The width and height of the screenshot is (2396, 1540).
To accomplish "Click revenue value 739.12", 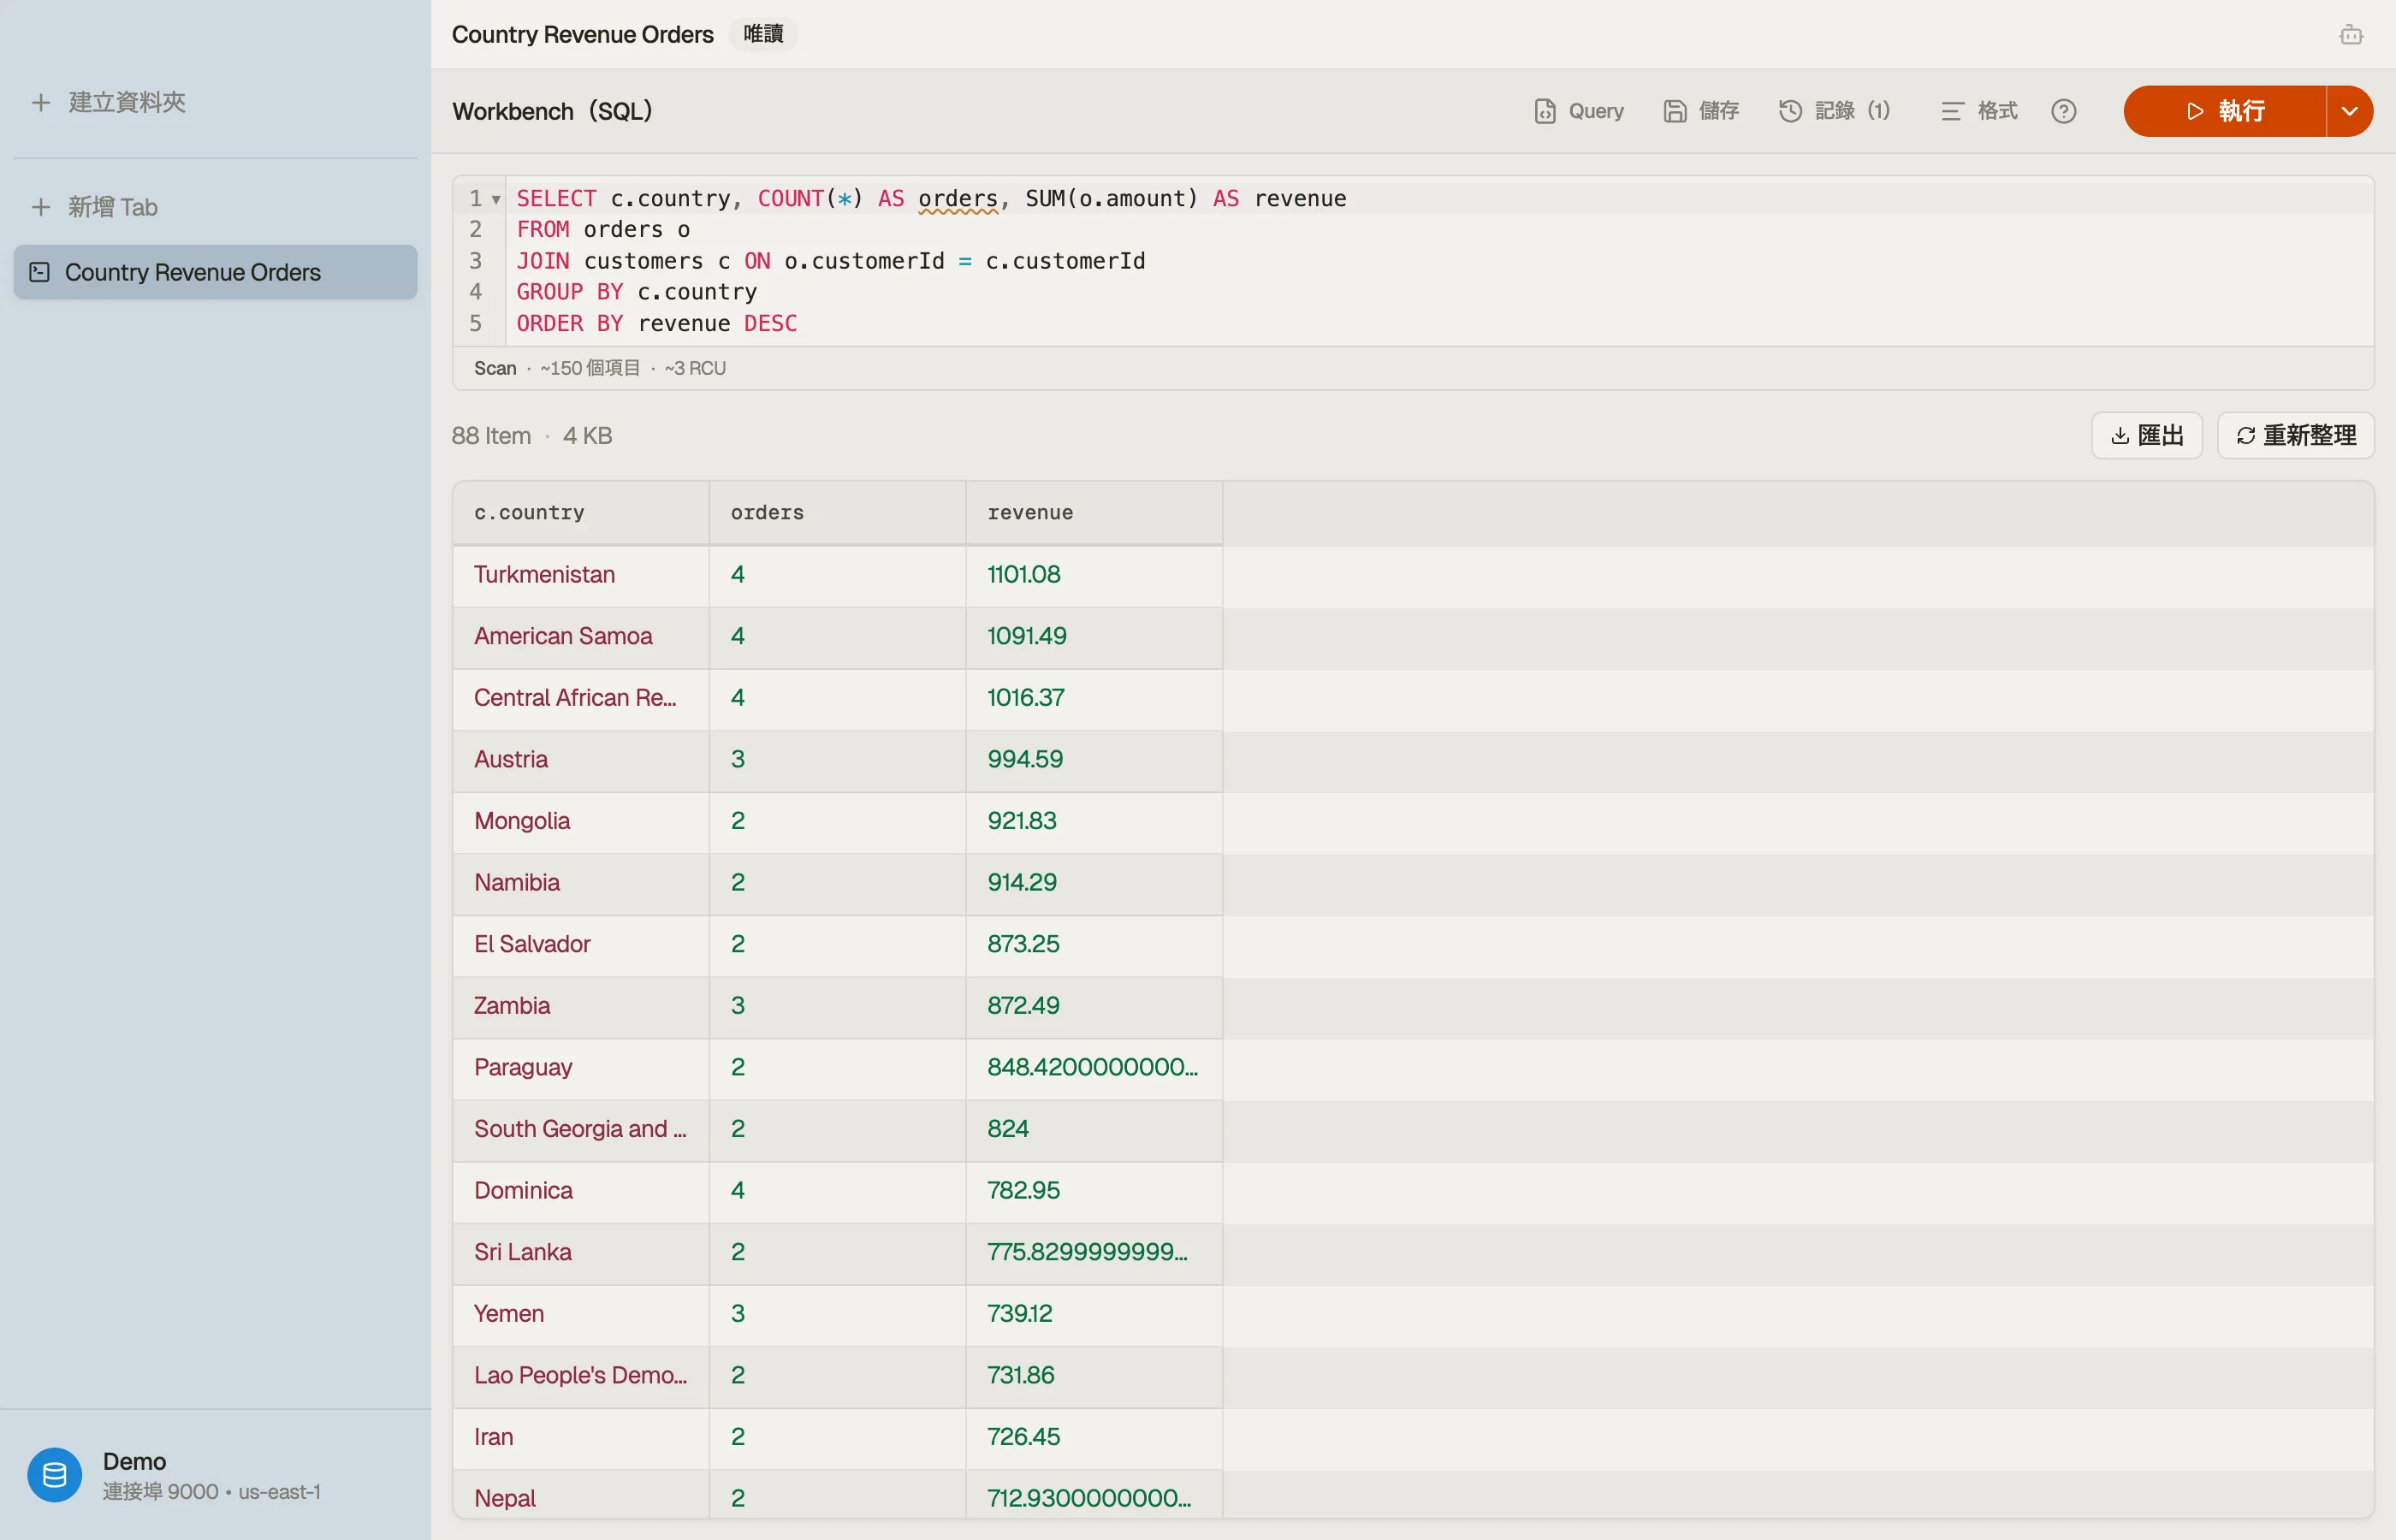I will click(1020, 1314).
